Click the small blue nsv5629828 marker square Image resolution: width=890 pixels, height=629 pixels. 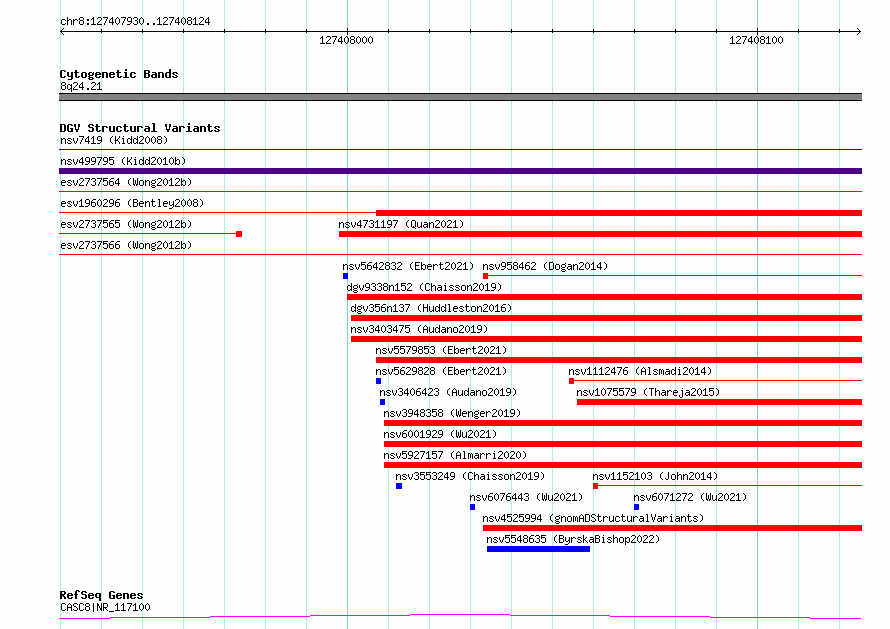point(379,381)
